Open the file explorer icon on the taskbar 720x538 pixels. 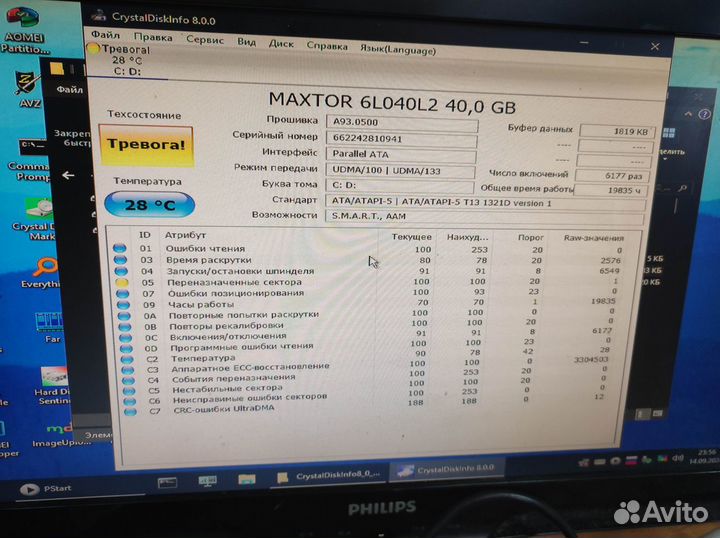[247, 479]
